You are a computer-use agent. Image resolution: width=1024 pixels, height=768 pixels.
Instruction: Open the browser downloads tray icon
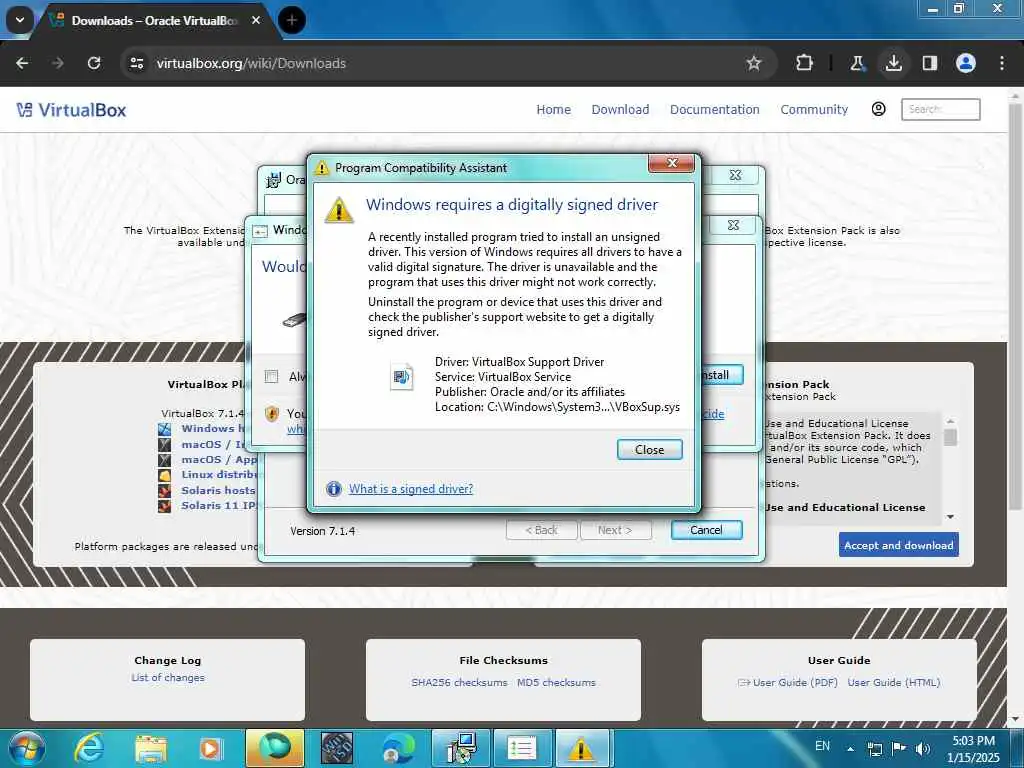pos(893,63)
